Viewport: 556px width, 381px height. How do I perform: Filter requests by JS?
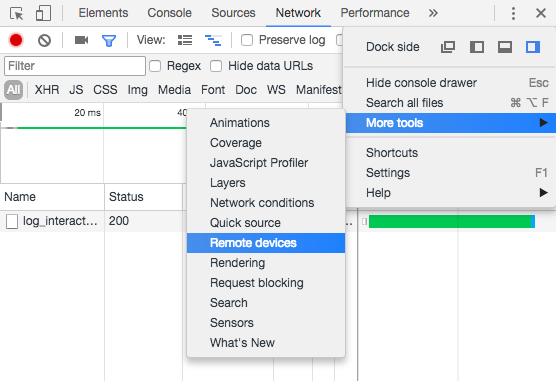(x=76, y=90)
